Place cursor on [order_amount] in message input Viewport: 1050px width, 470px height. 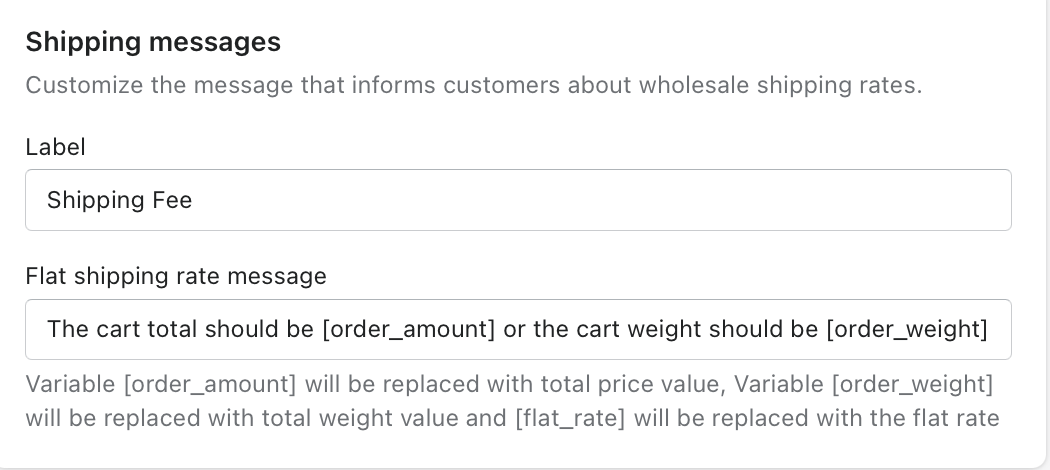pyautogui.click(x=409, y=329)
